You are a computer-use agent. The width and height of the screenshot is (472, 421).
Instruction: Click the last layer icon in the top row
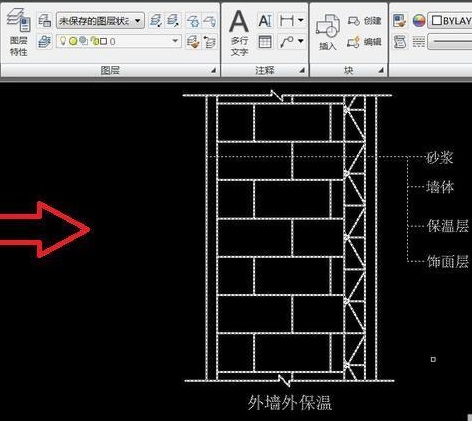click(x=210, y=21)
